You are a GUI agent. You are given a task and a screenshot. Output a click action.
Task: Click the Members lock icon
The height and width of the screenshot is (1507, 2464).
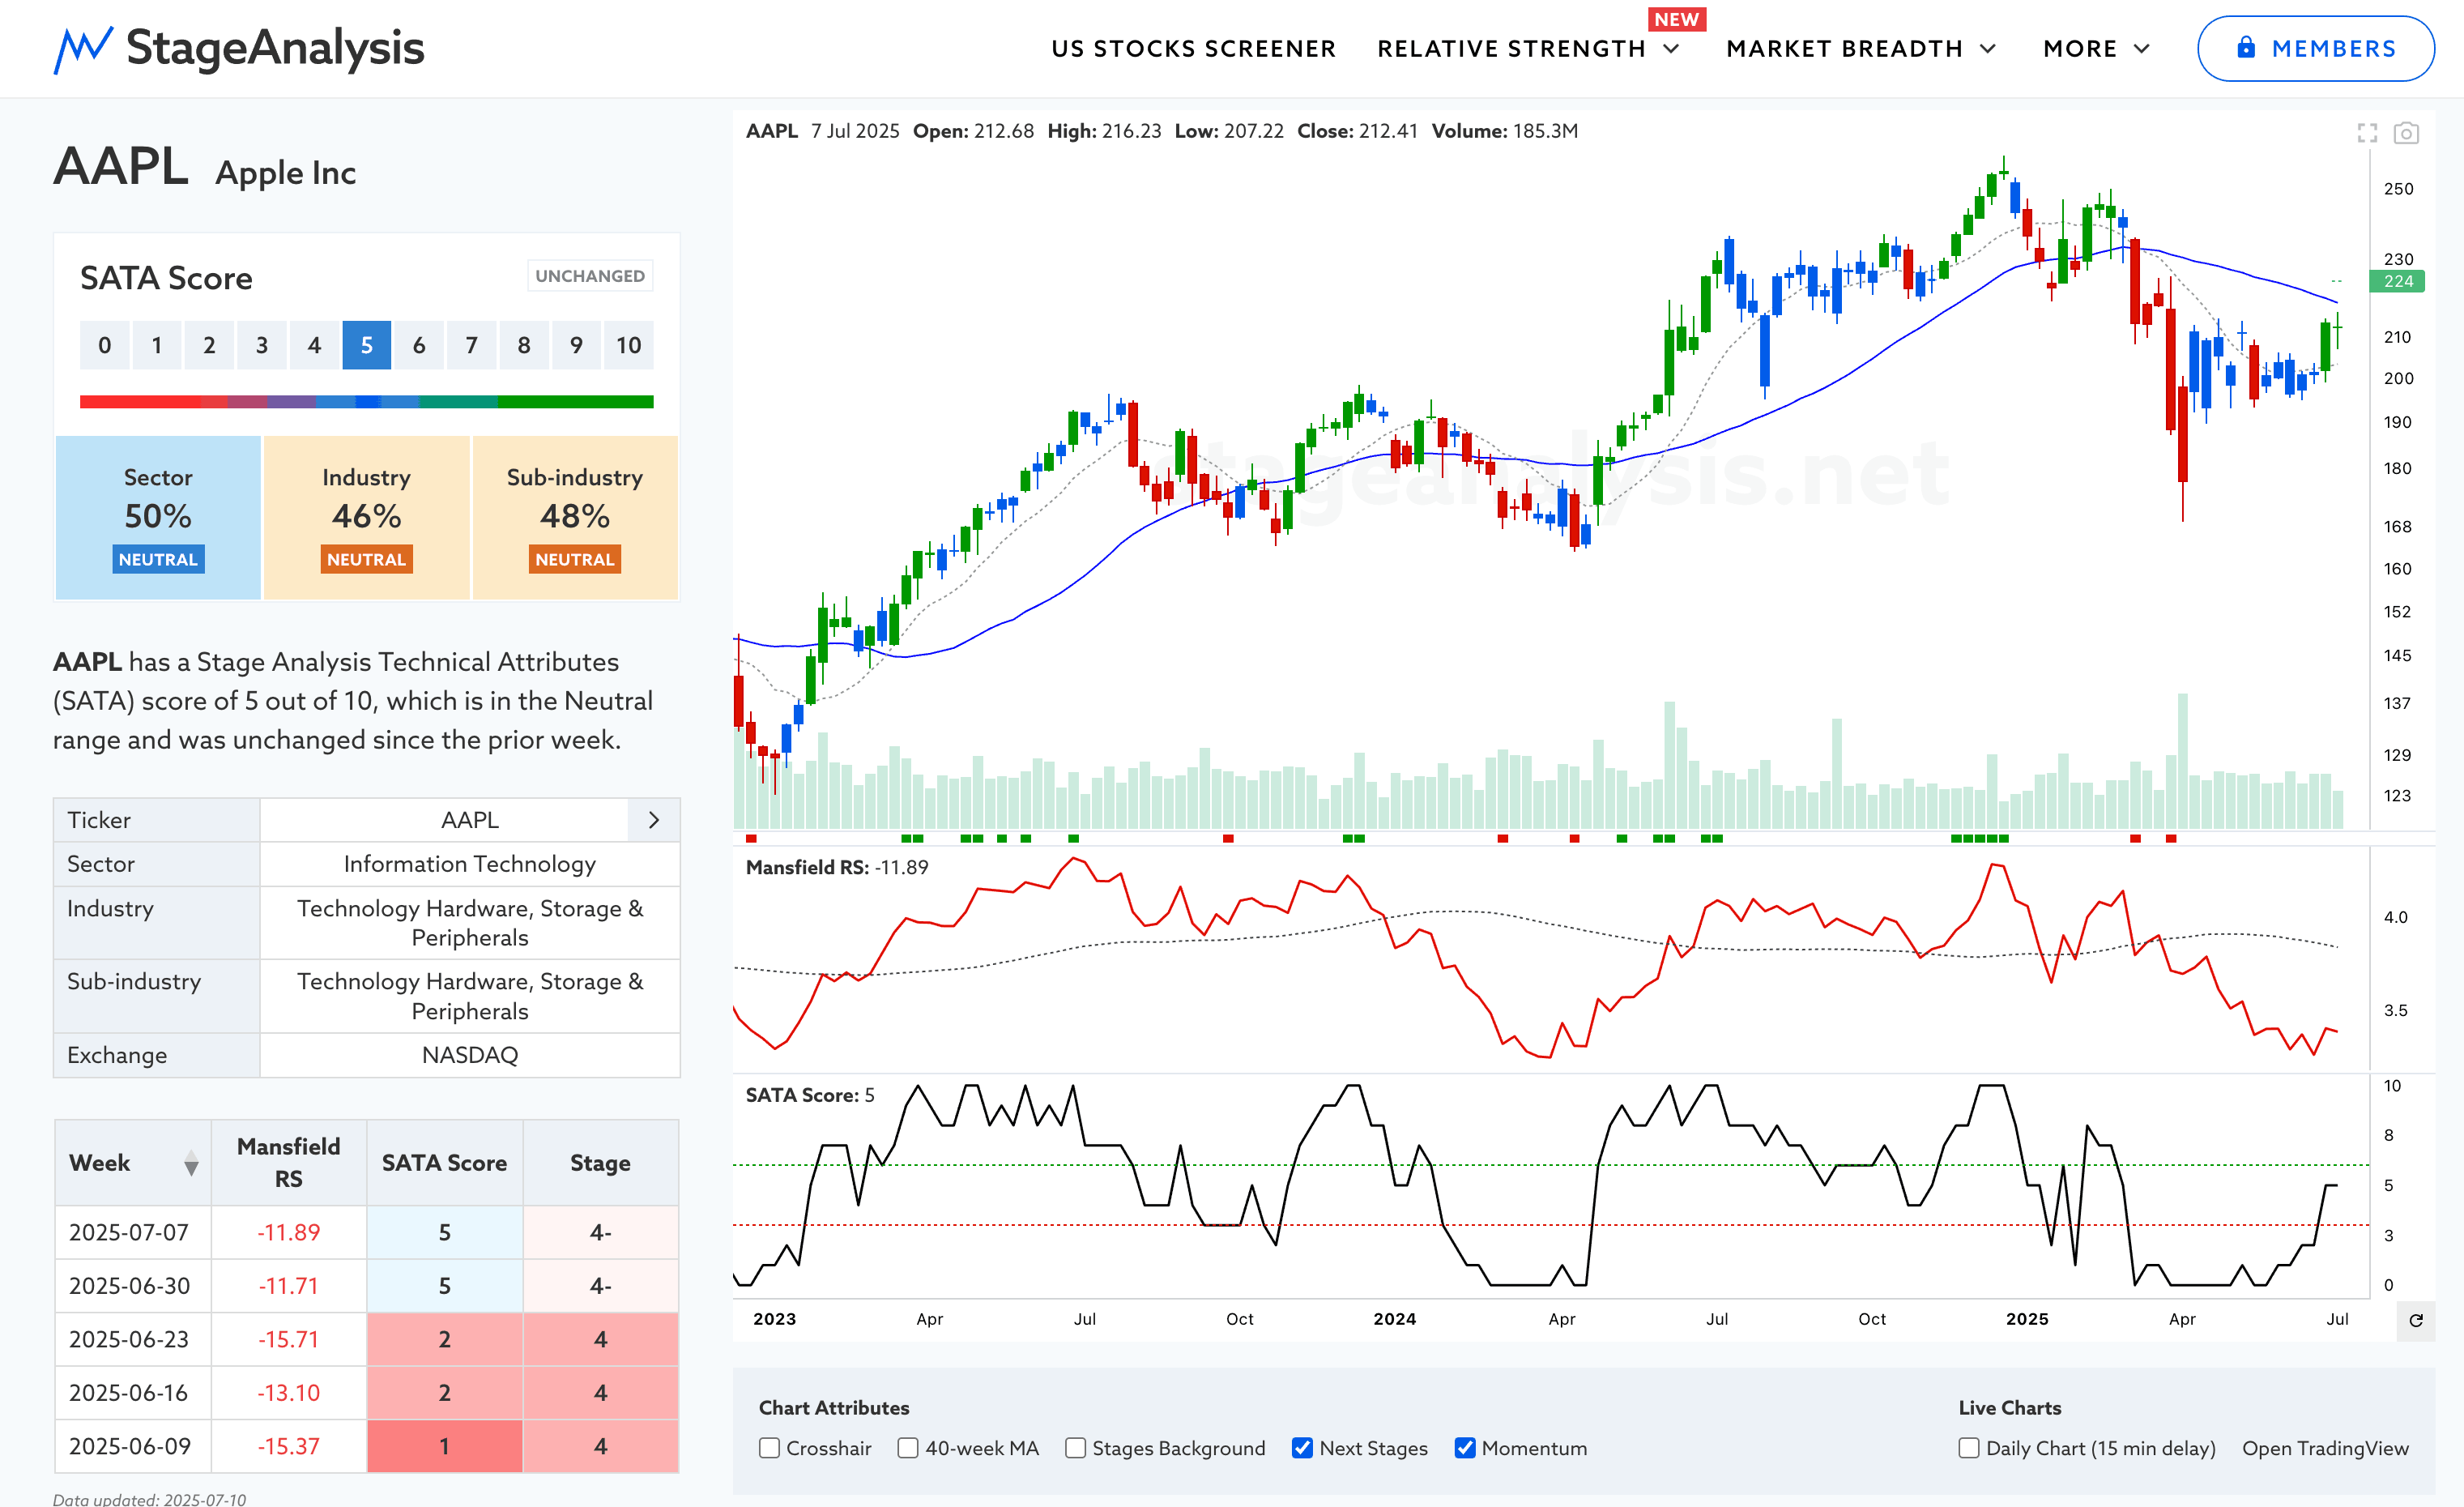point(2246,47)
